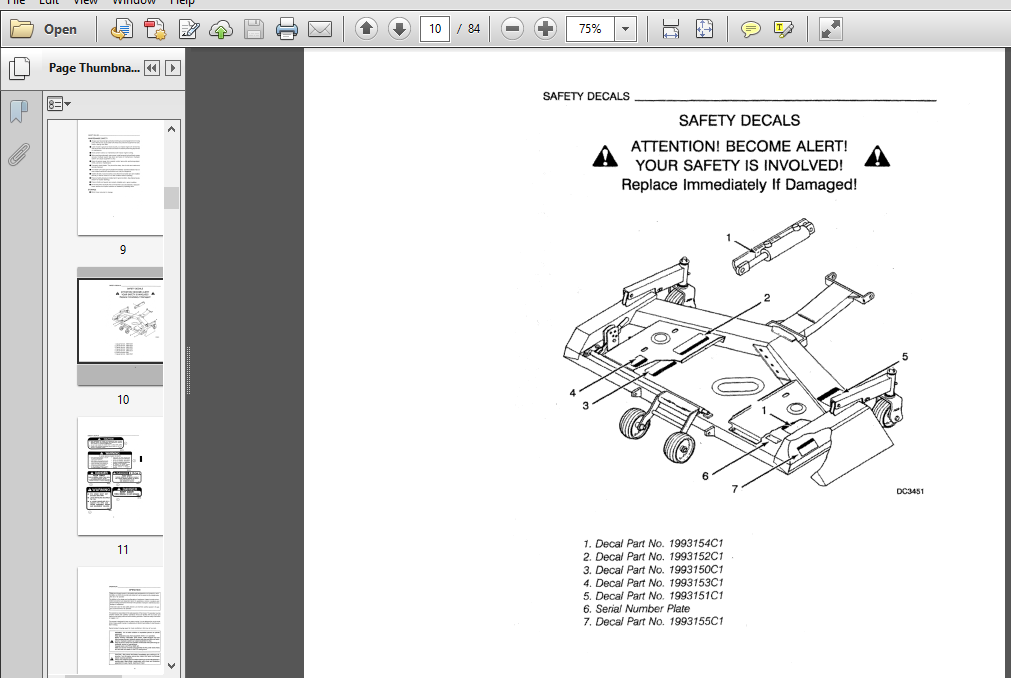Click '1. Decal Part No. 1993154C1' text
1011x678 pixels.
653,543
